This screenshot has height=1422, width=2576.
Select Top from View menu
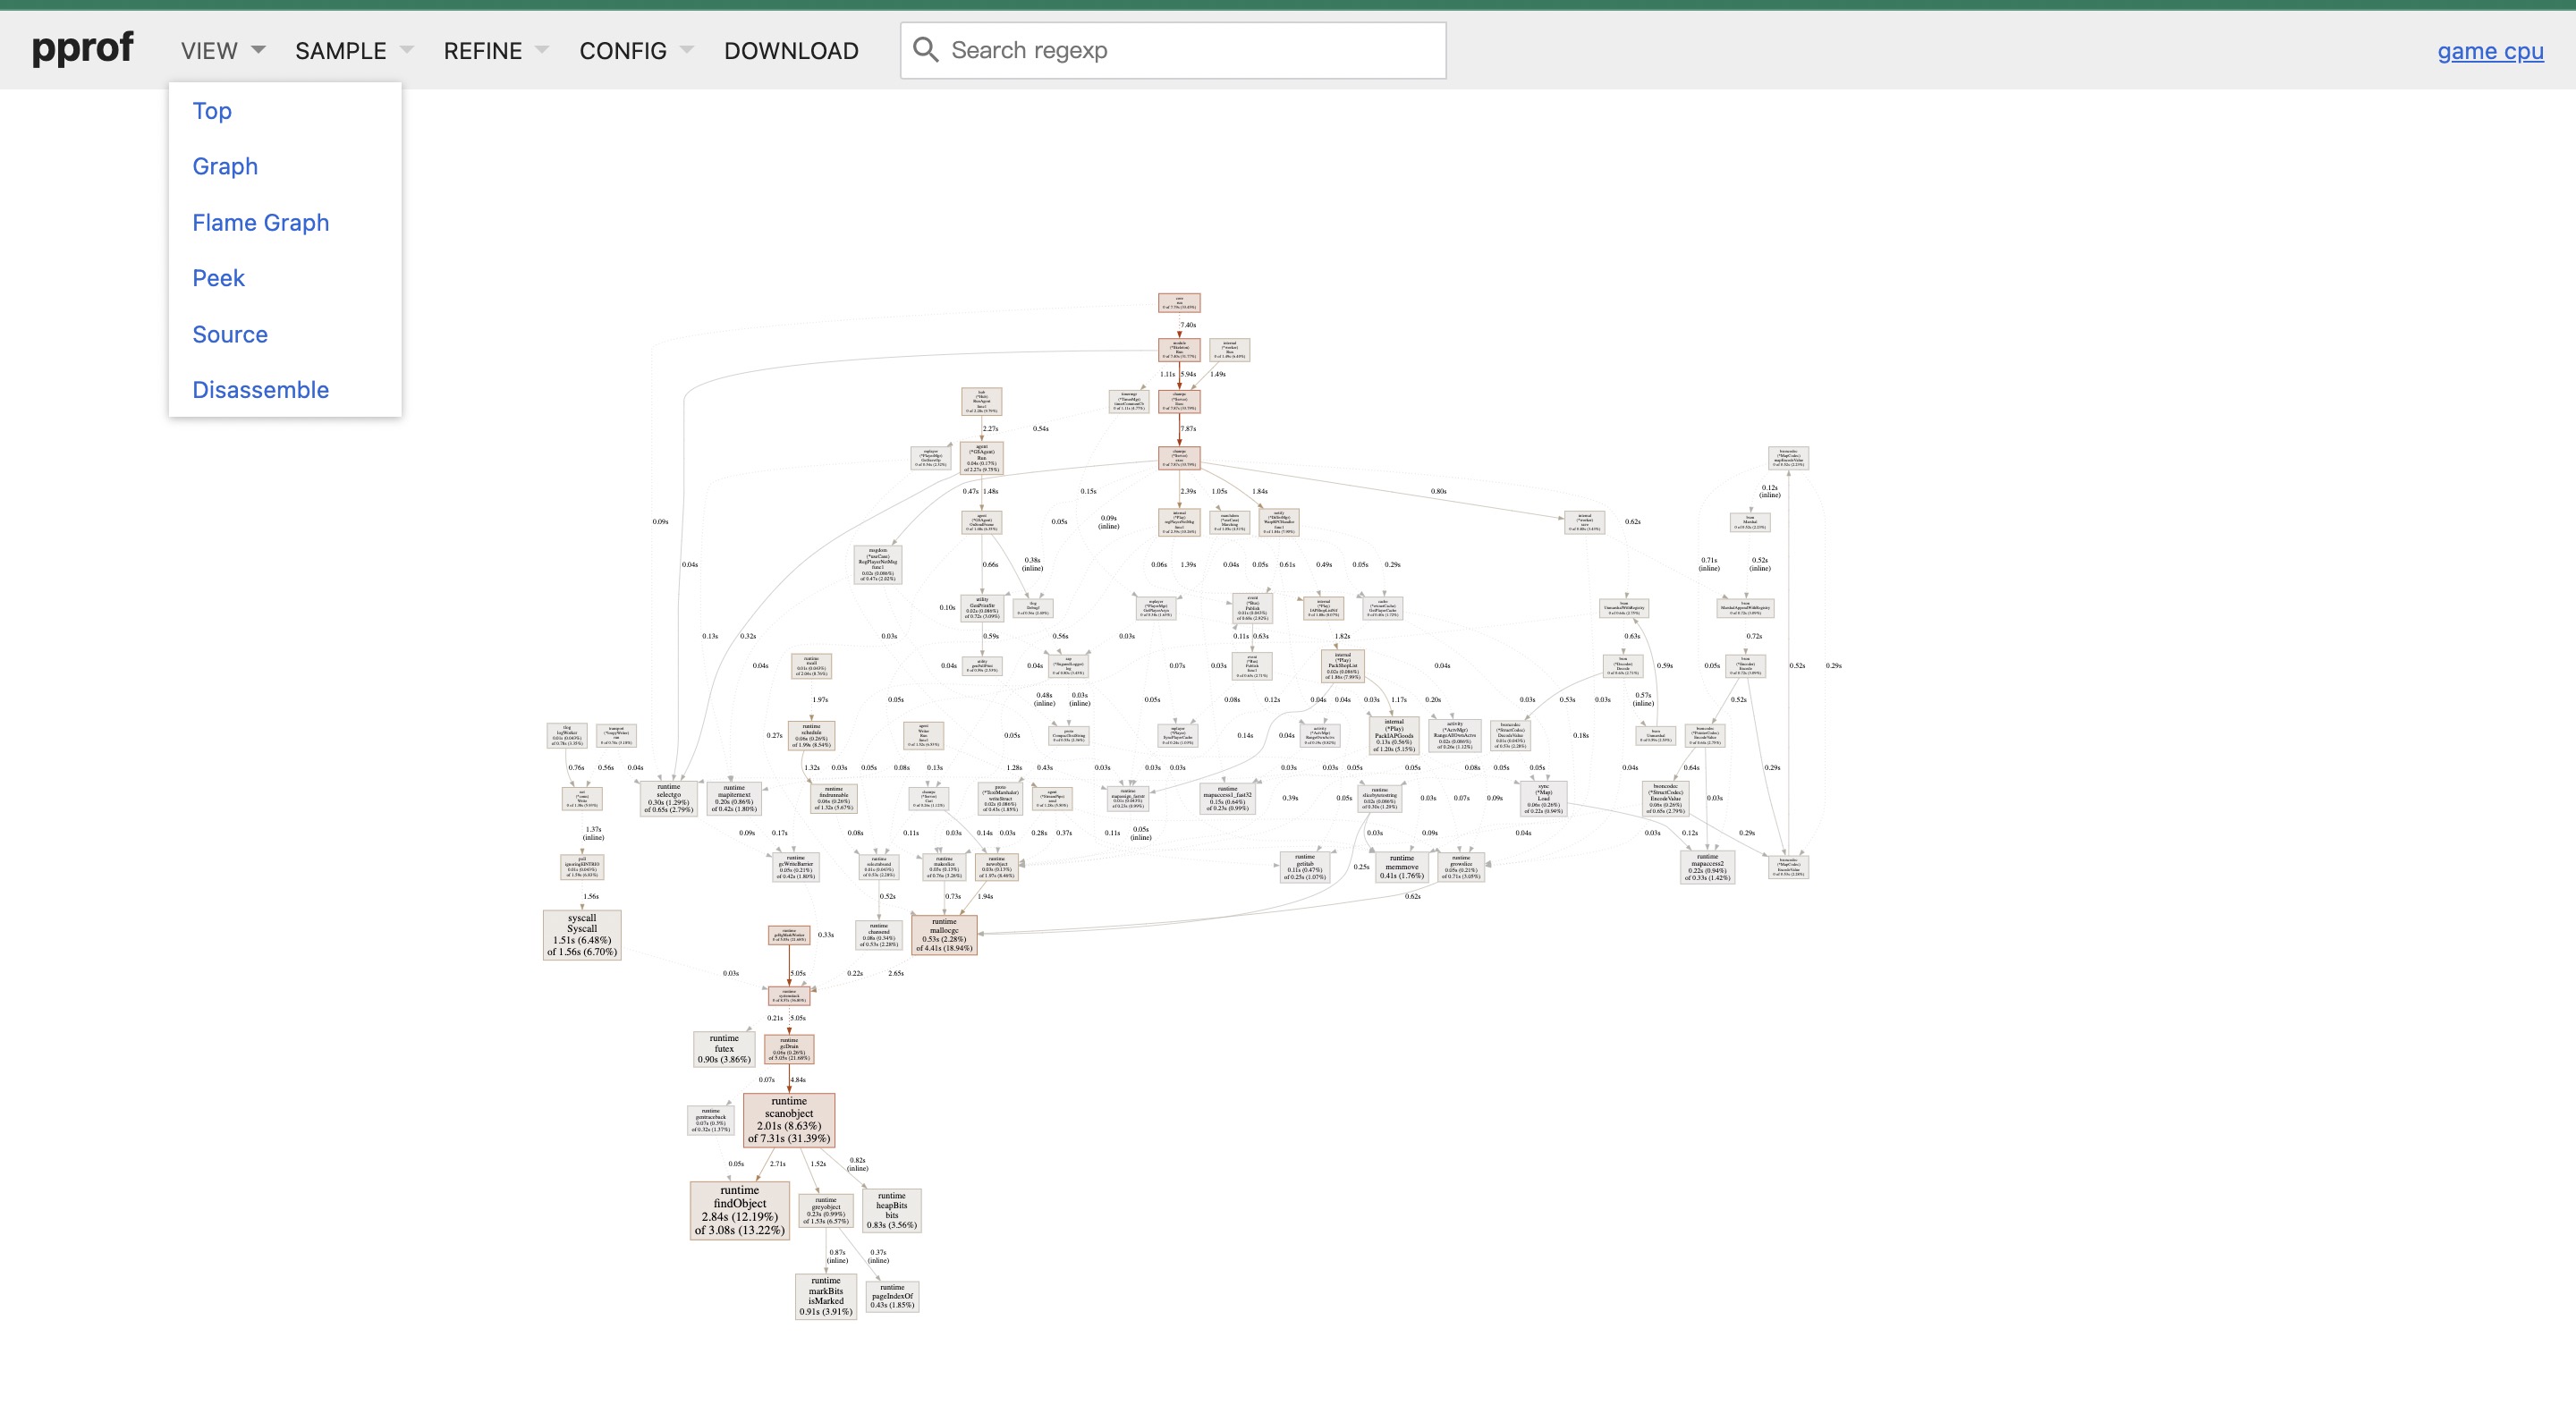click(x=212, y=111)
